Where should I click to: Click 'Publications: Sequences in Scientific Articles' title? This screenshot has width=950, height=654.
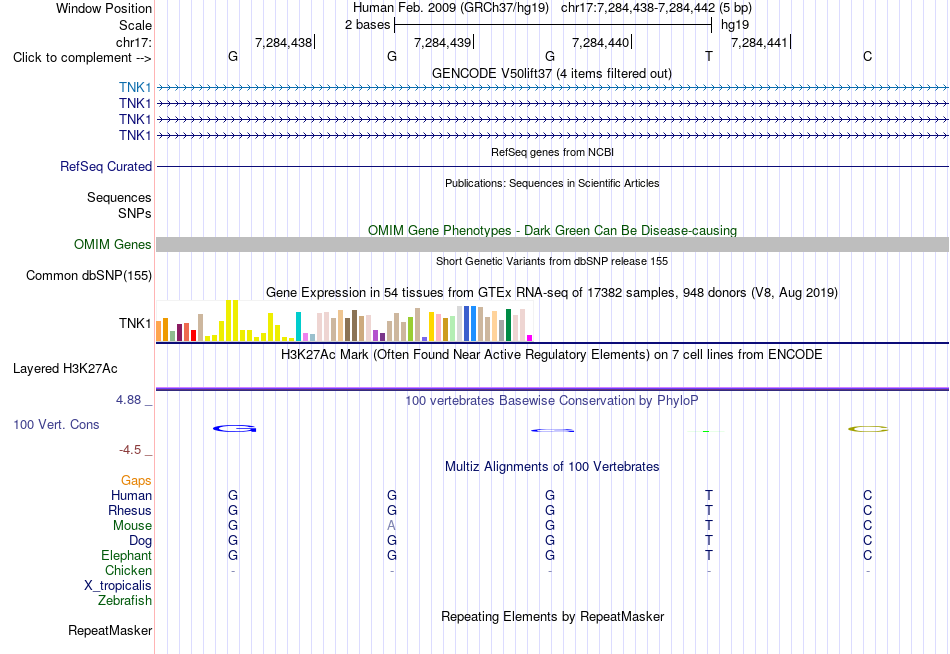[552, 183]
